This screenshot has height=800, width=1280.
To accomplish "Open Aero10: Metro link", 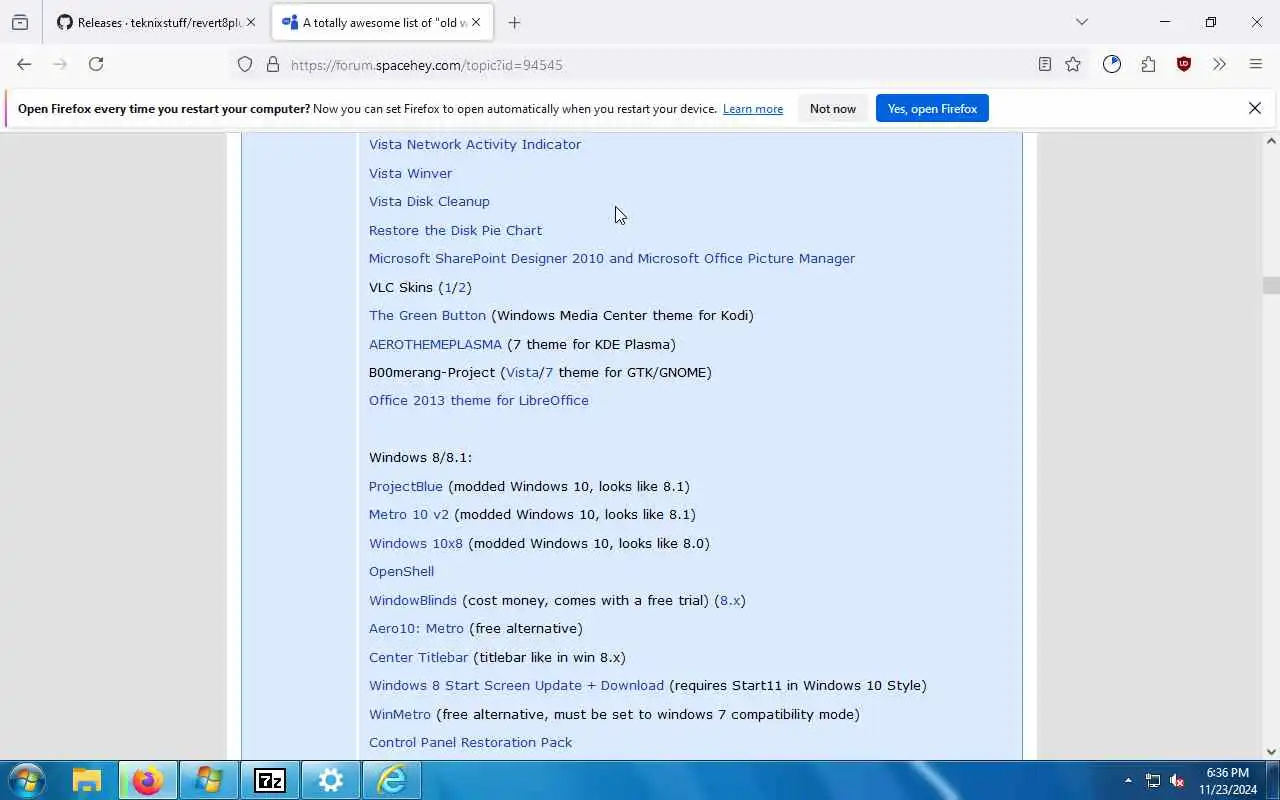I will (x=416, y=628).
